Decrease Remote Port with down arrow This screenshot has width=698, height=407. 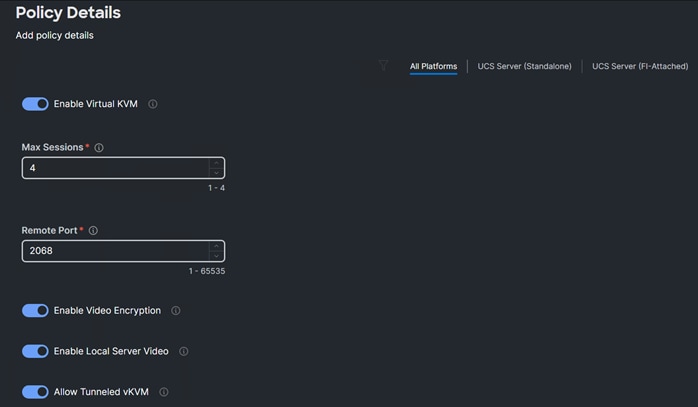(x=216, y=256)
